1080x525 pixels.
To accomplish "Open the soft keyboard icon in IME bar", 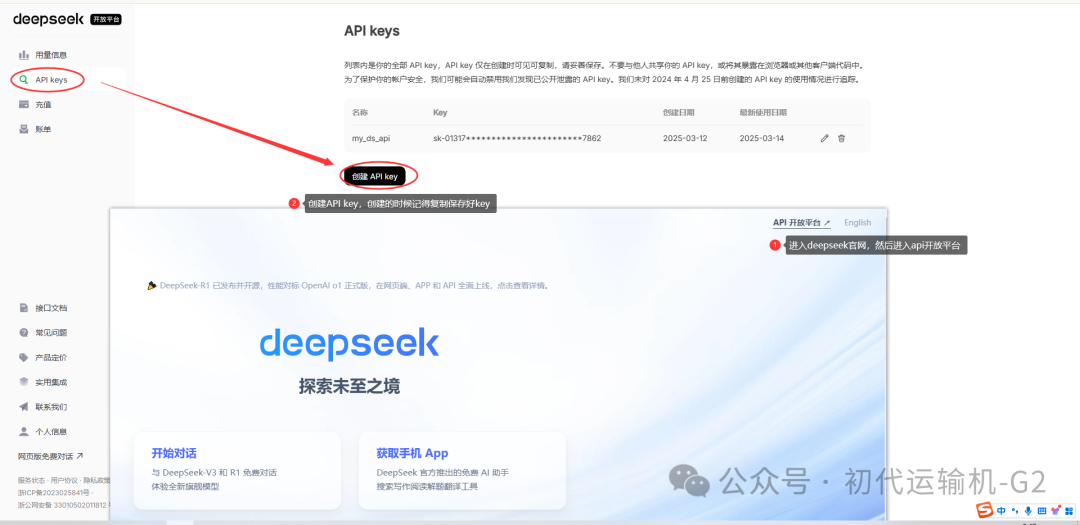I will [x=1041, y=511].
